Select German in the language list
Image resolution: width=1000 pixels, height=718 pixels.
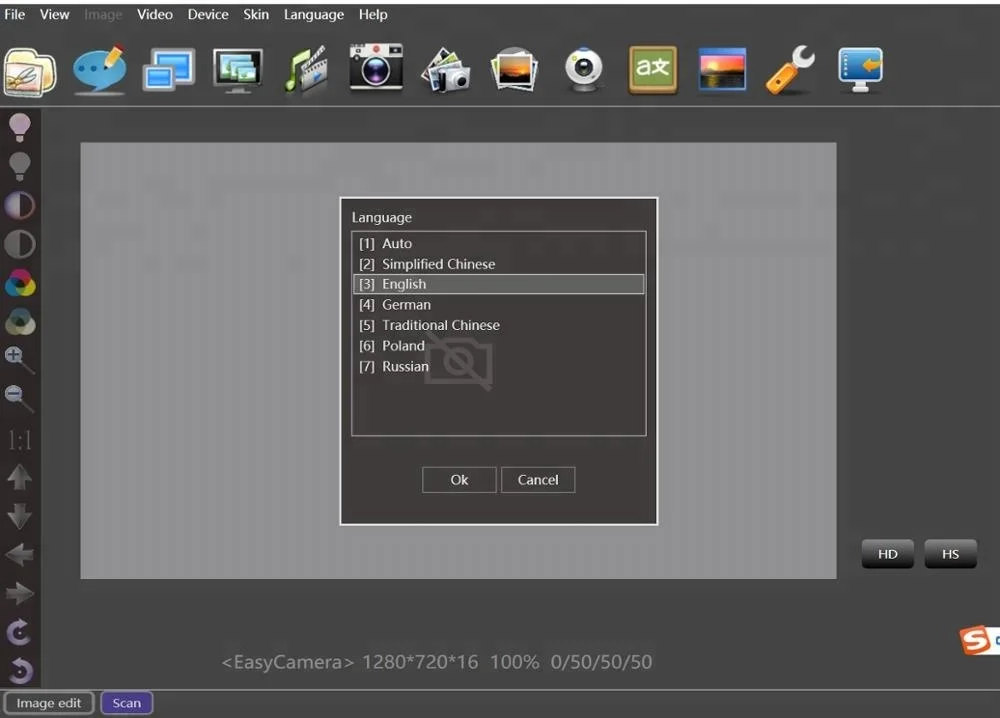[406, 305]
